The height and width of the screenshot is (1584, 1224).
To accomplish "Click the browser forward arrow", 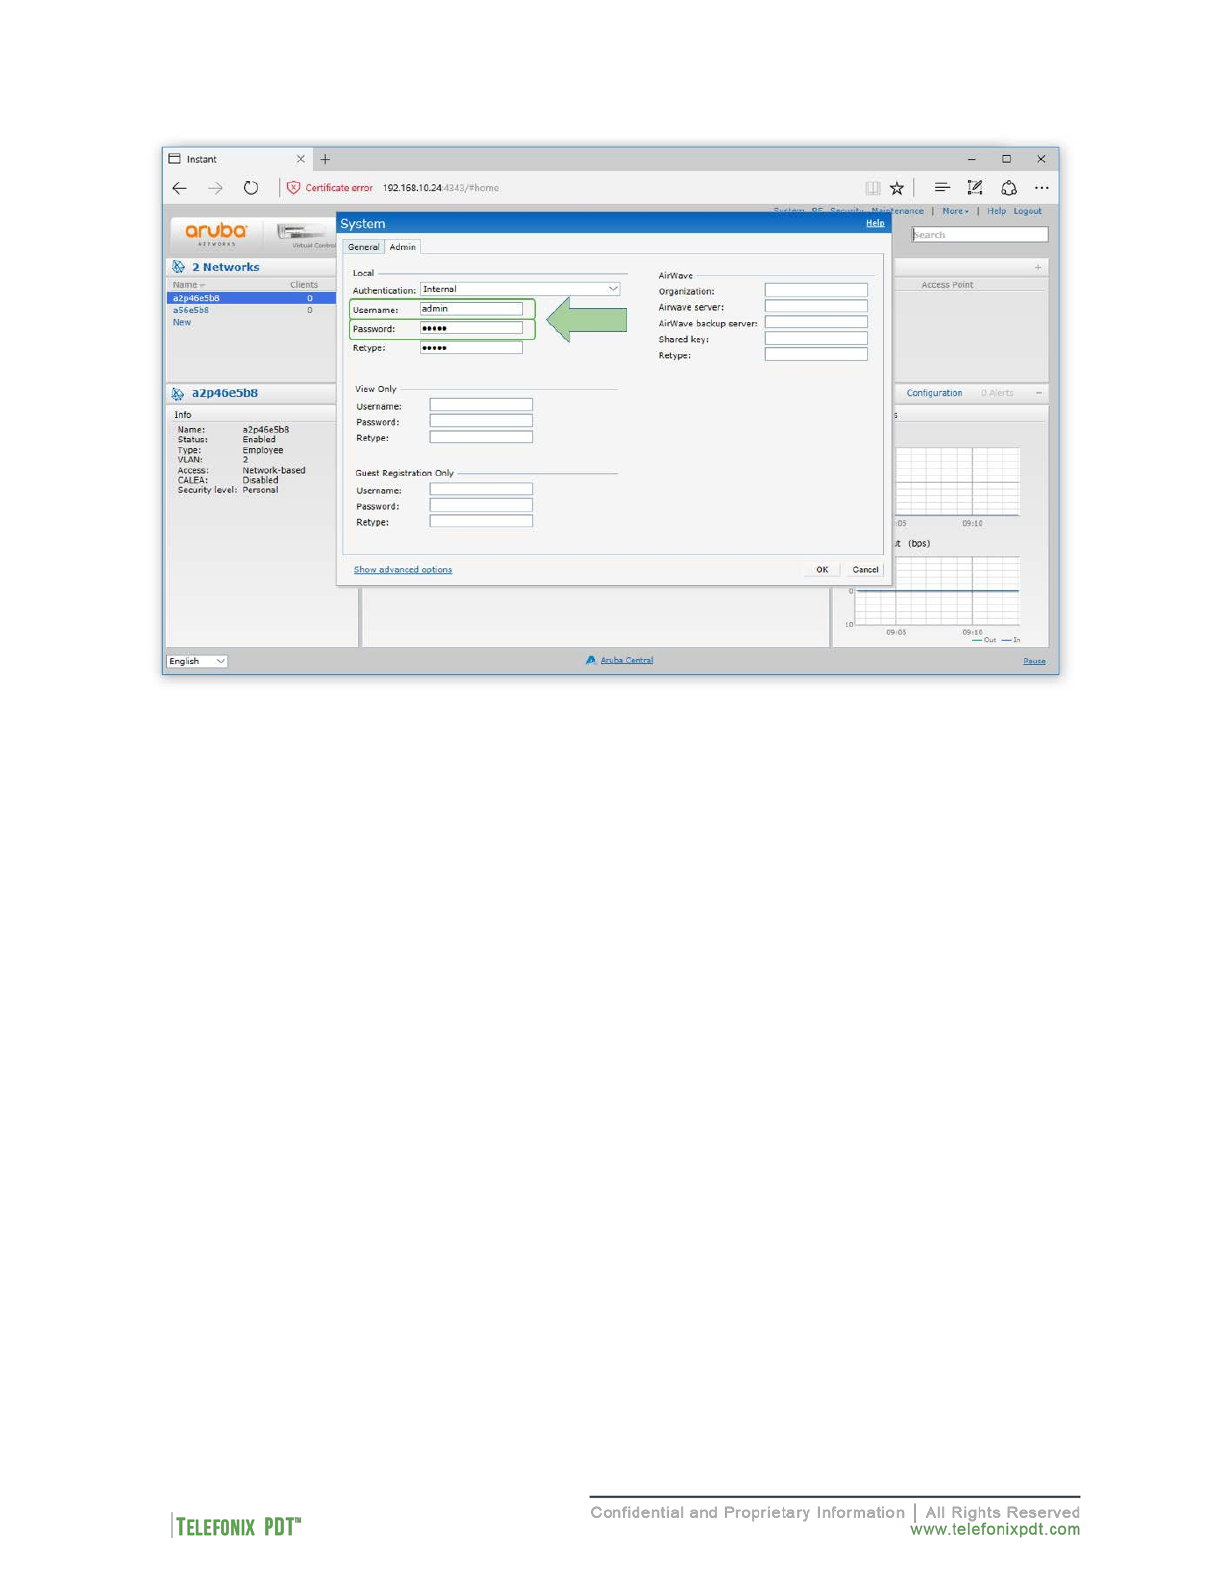I will pyautogui.click(x=215, y=188).
